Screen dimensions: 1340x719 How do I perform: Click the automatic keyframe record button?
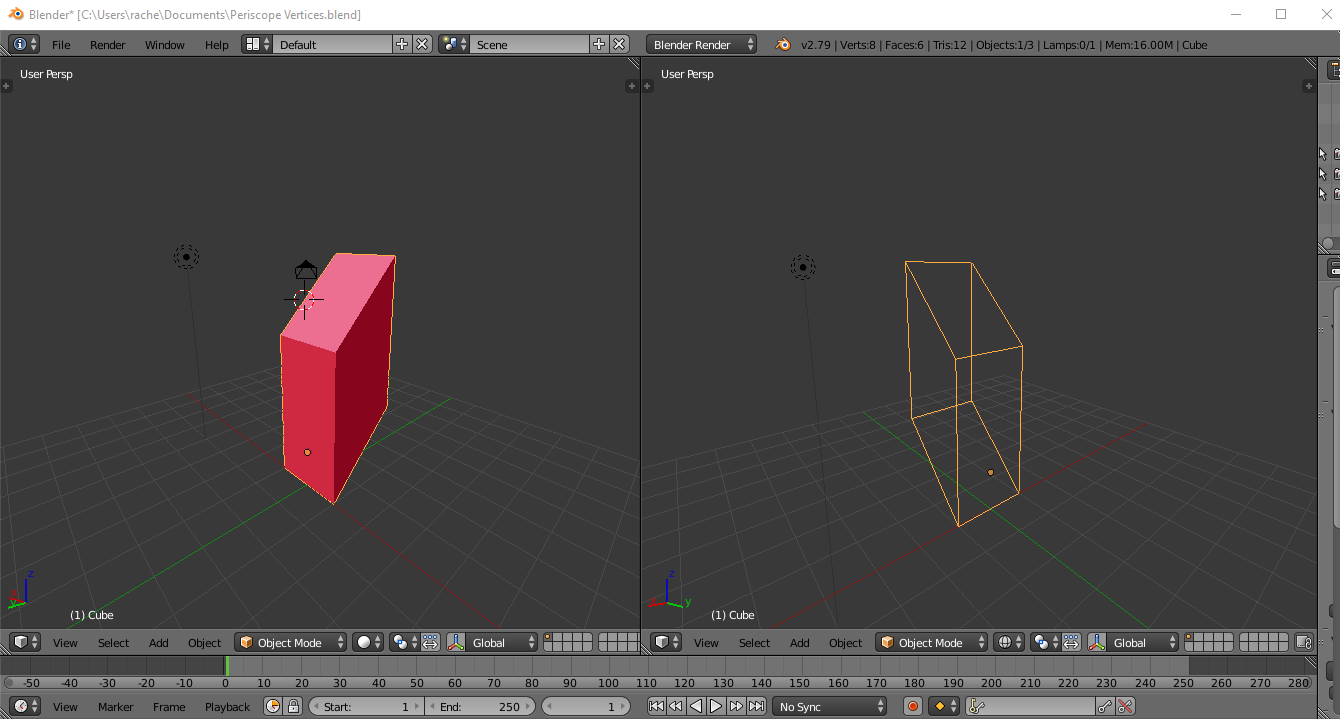coord(912,706)
